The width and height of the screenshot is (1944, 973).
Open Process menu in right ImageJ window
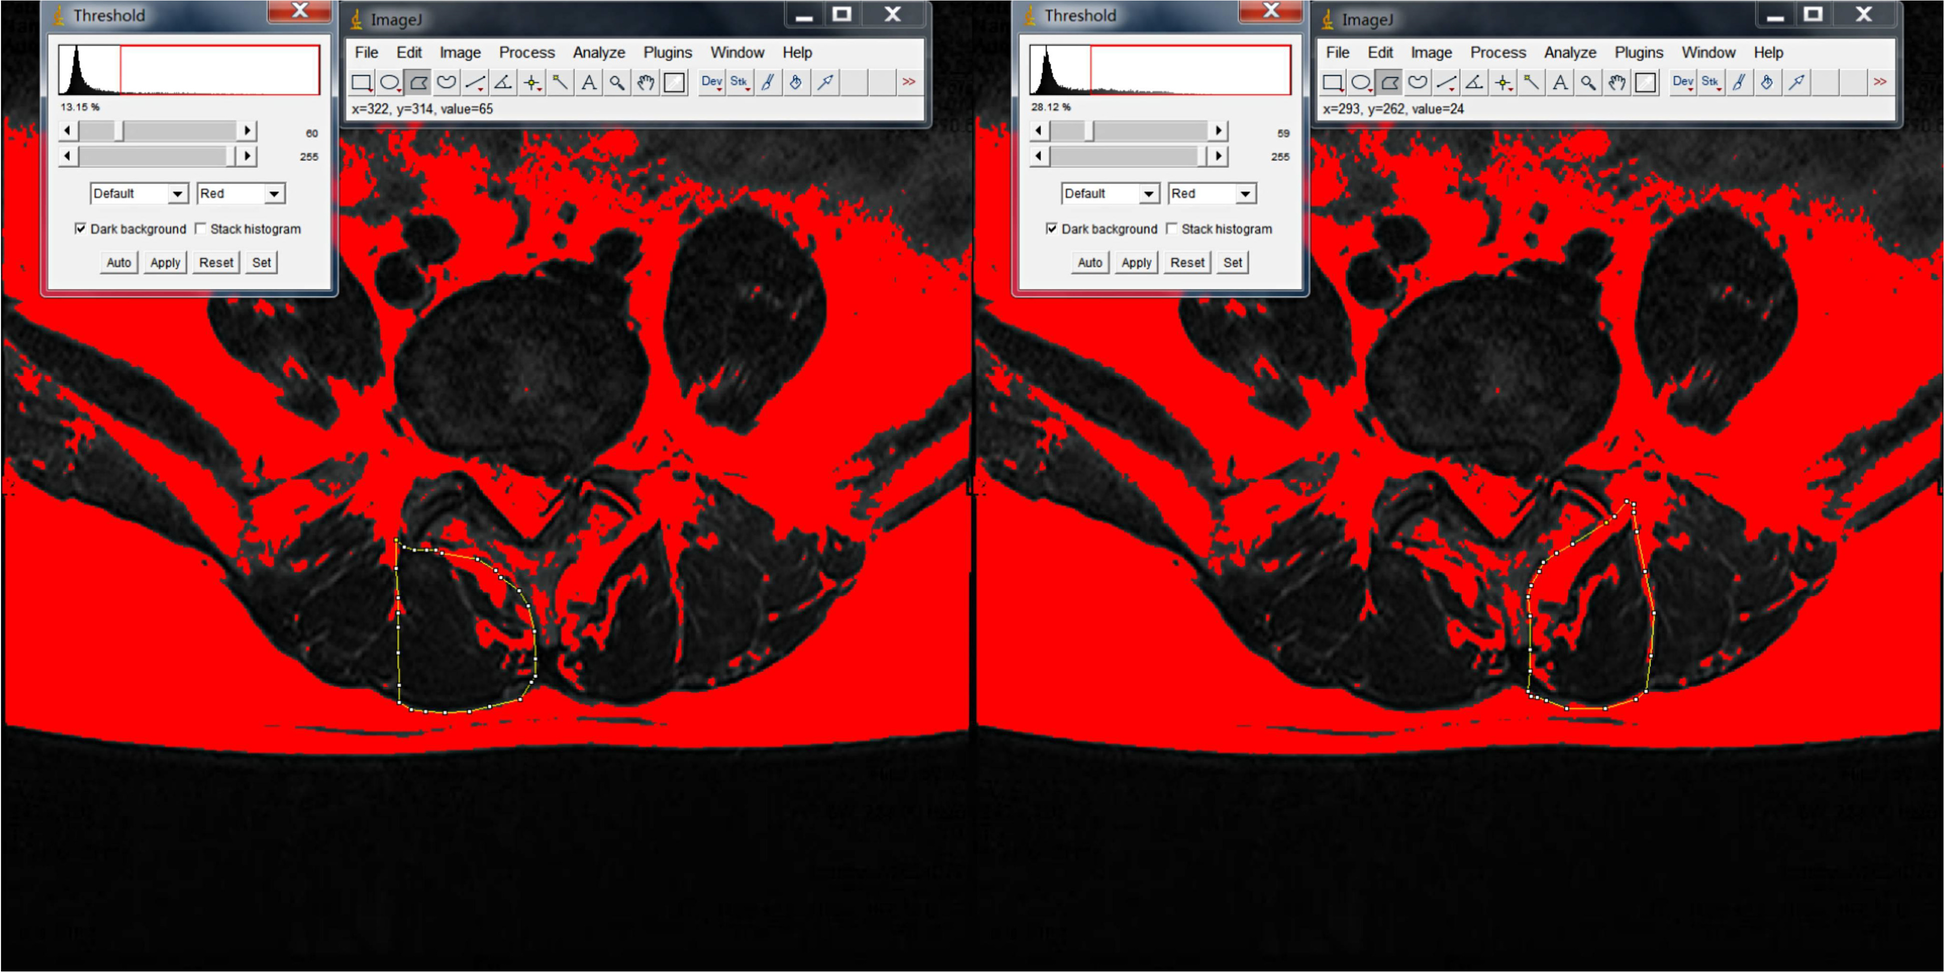point(1498,53)
